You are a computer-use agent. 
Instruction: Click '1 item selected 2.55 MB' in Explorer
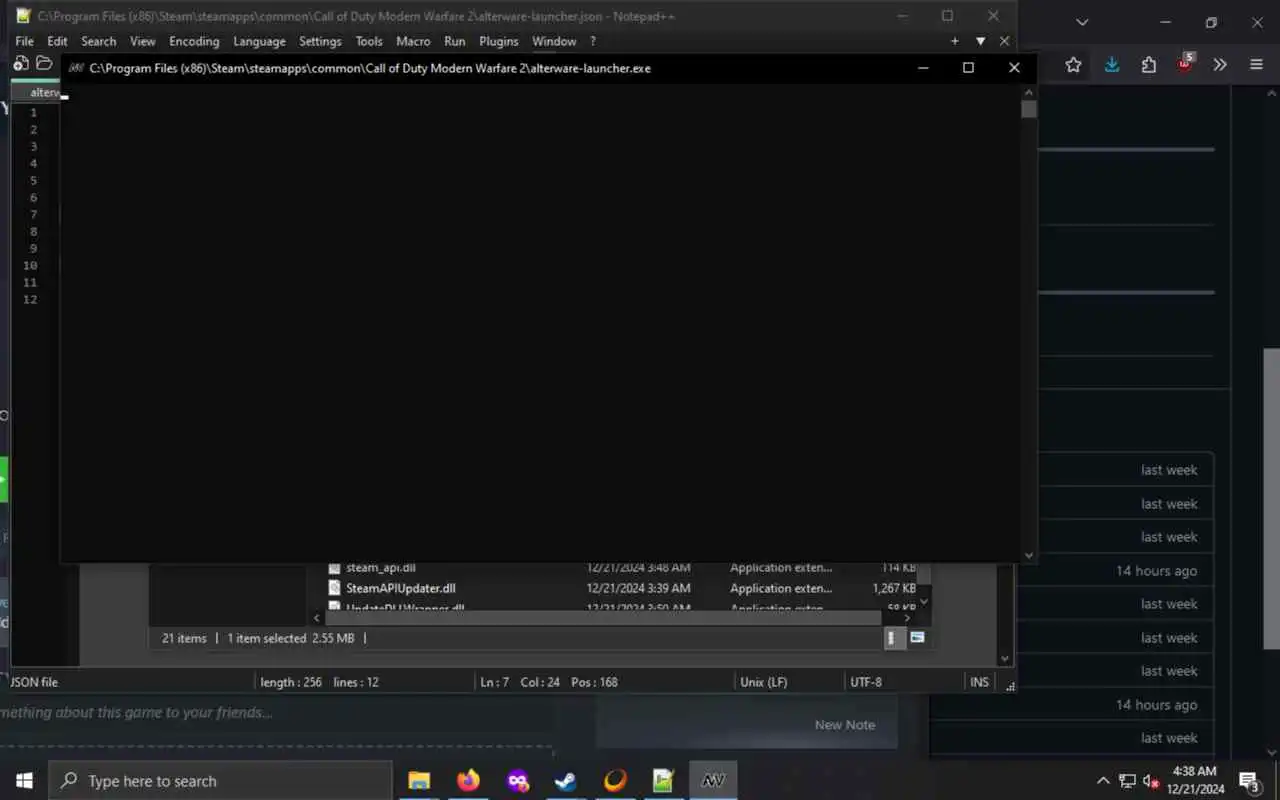pos(290,638)
